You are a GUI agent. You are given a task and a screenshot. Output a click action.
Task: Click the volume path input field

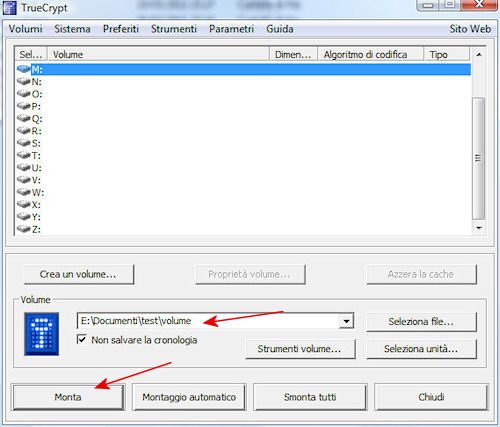coord(208,321)
